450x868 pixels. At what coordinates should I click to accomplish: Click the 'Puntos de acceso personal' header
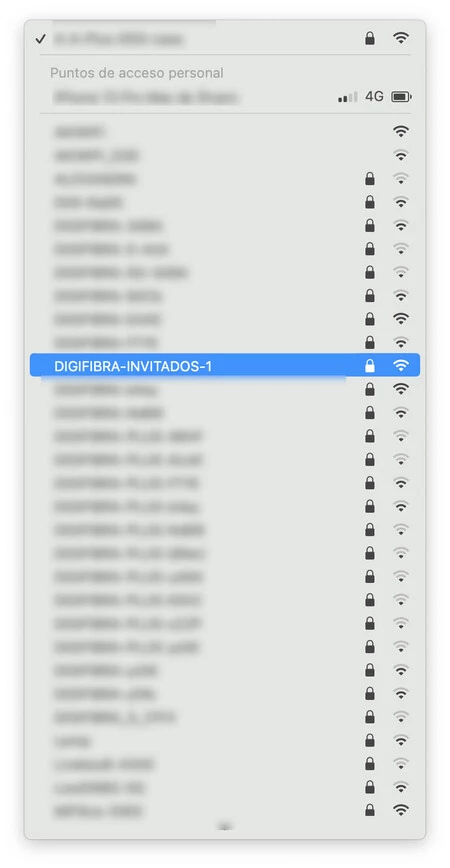[137, 73]
